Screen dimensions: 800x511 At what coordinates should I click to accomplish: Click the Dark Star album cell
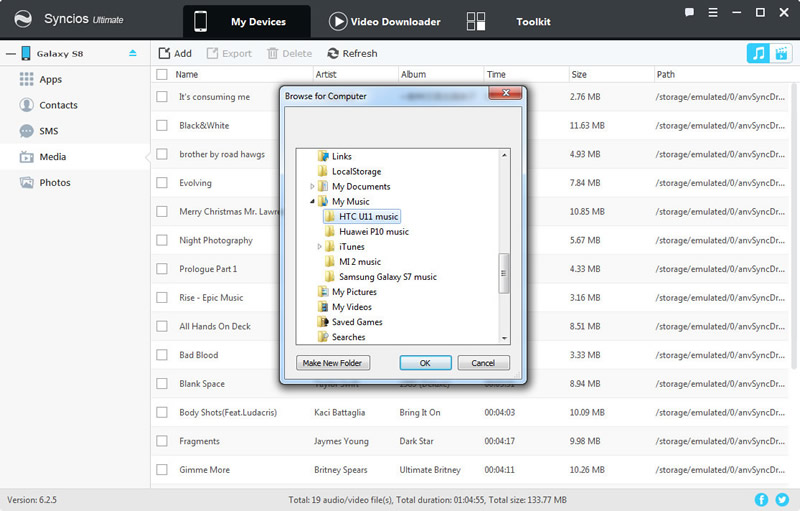tap(416, 441)
